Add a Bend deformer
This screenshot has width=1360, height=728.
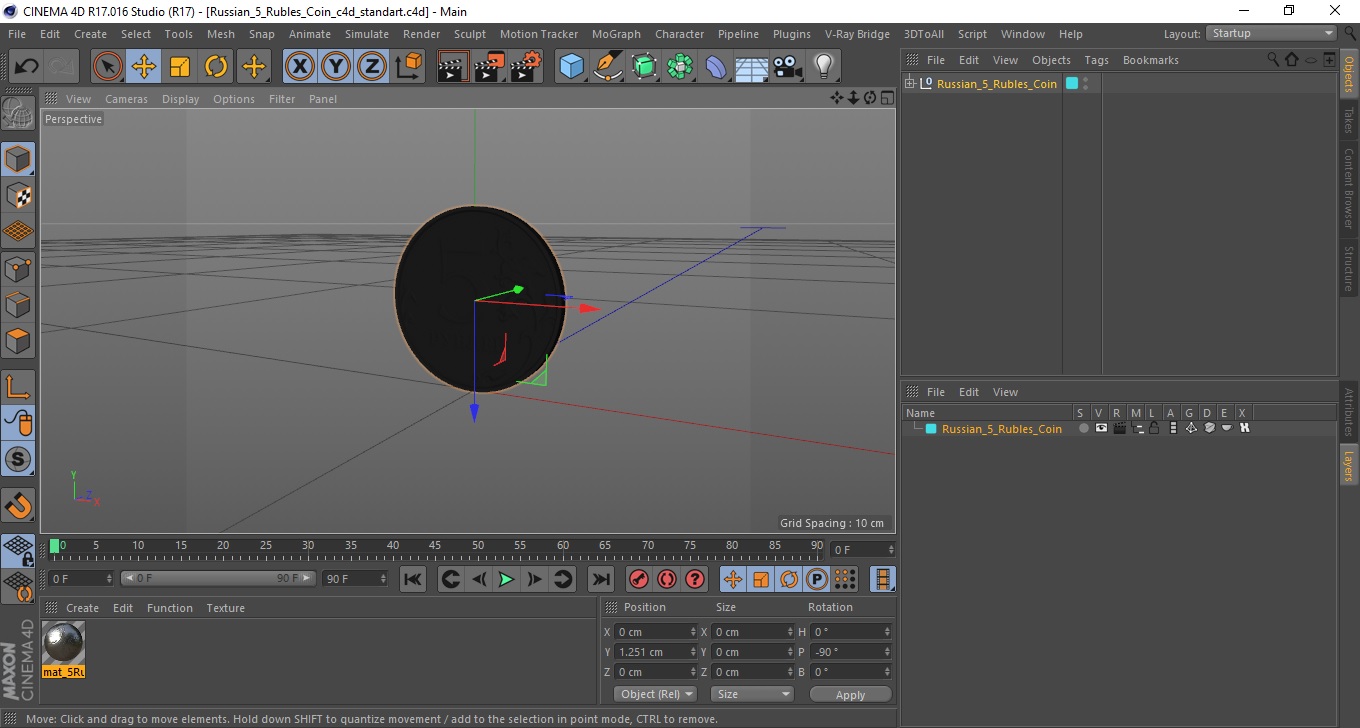[716, 67]
